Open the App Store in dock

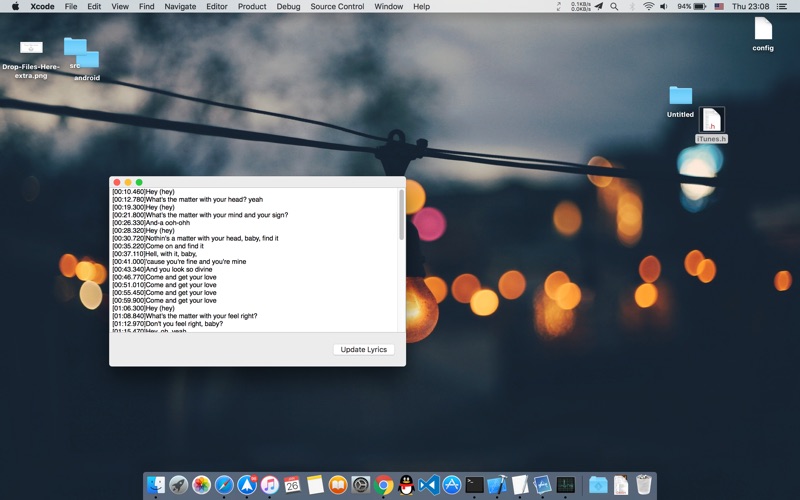click(x=452, y=485)
